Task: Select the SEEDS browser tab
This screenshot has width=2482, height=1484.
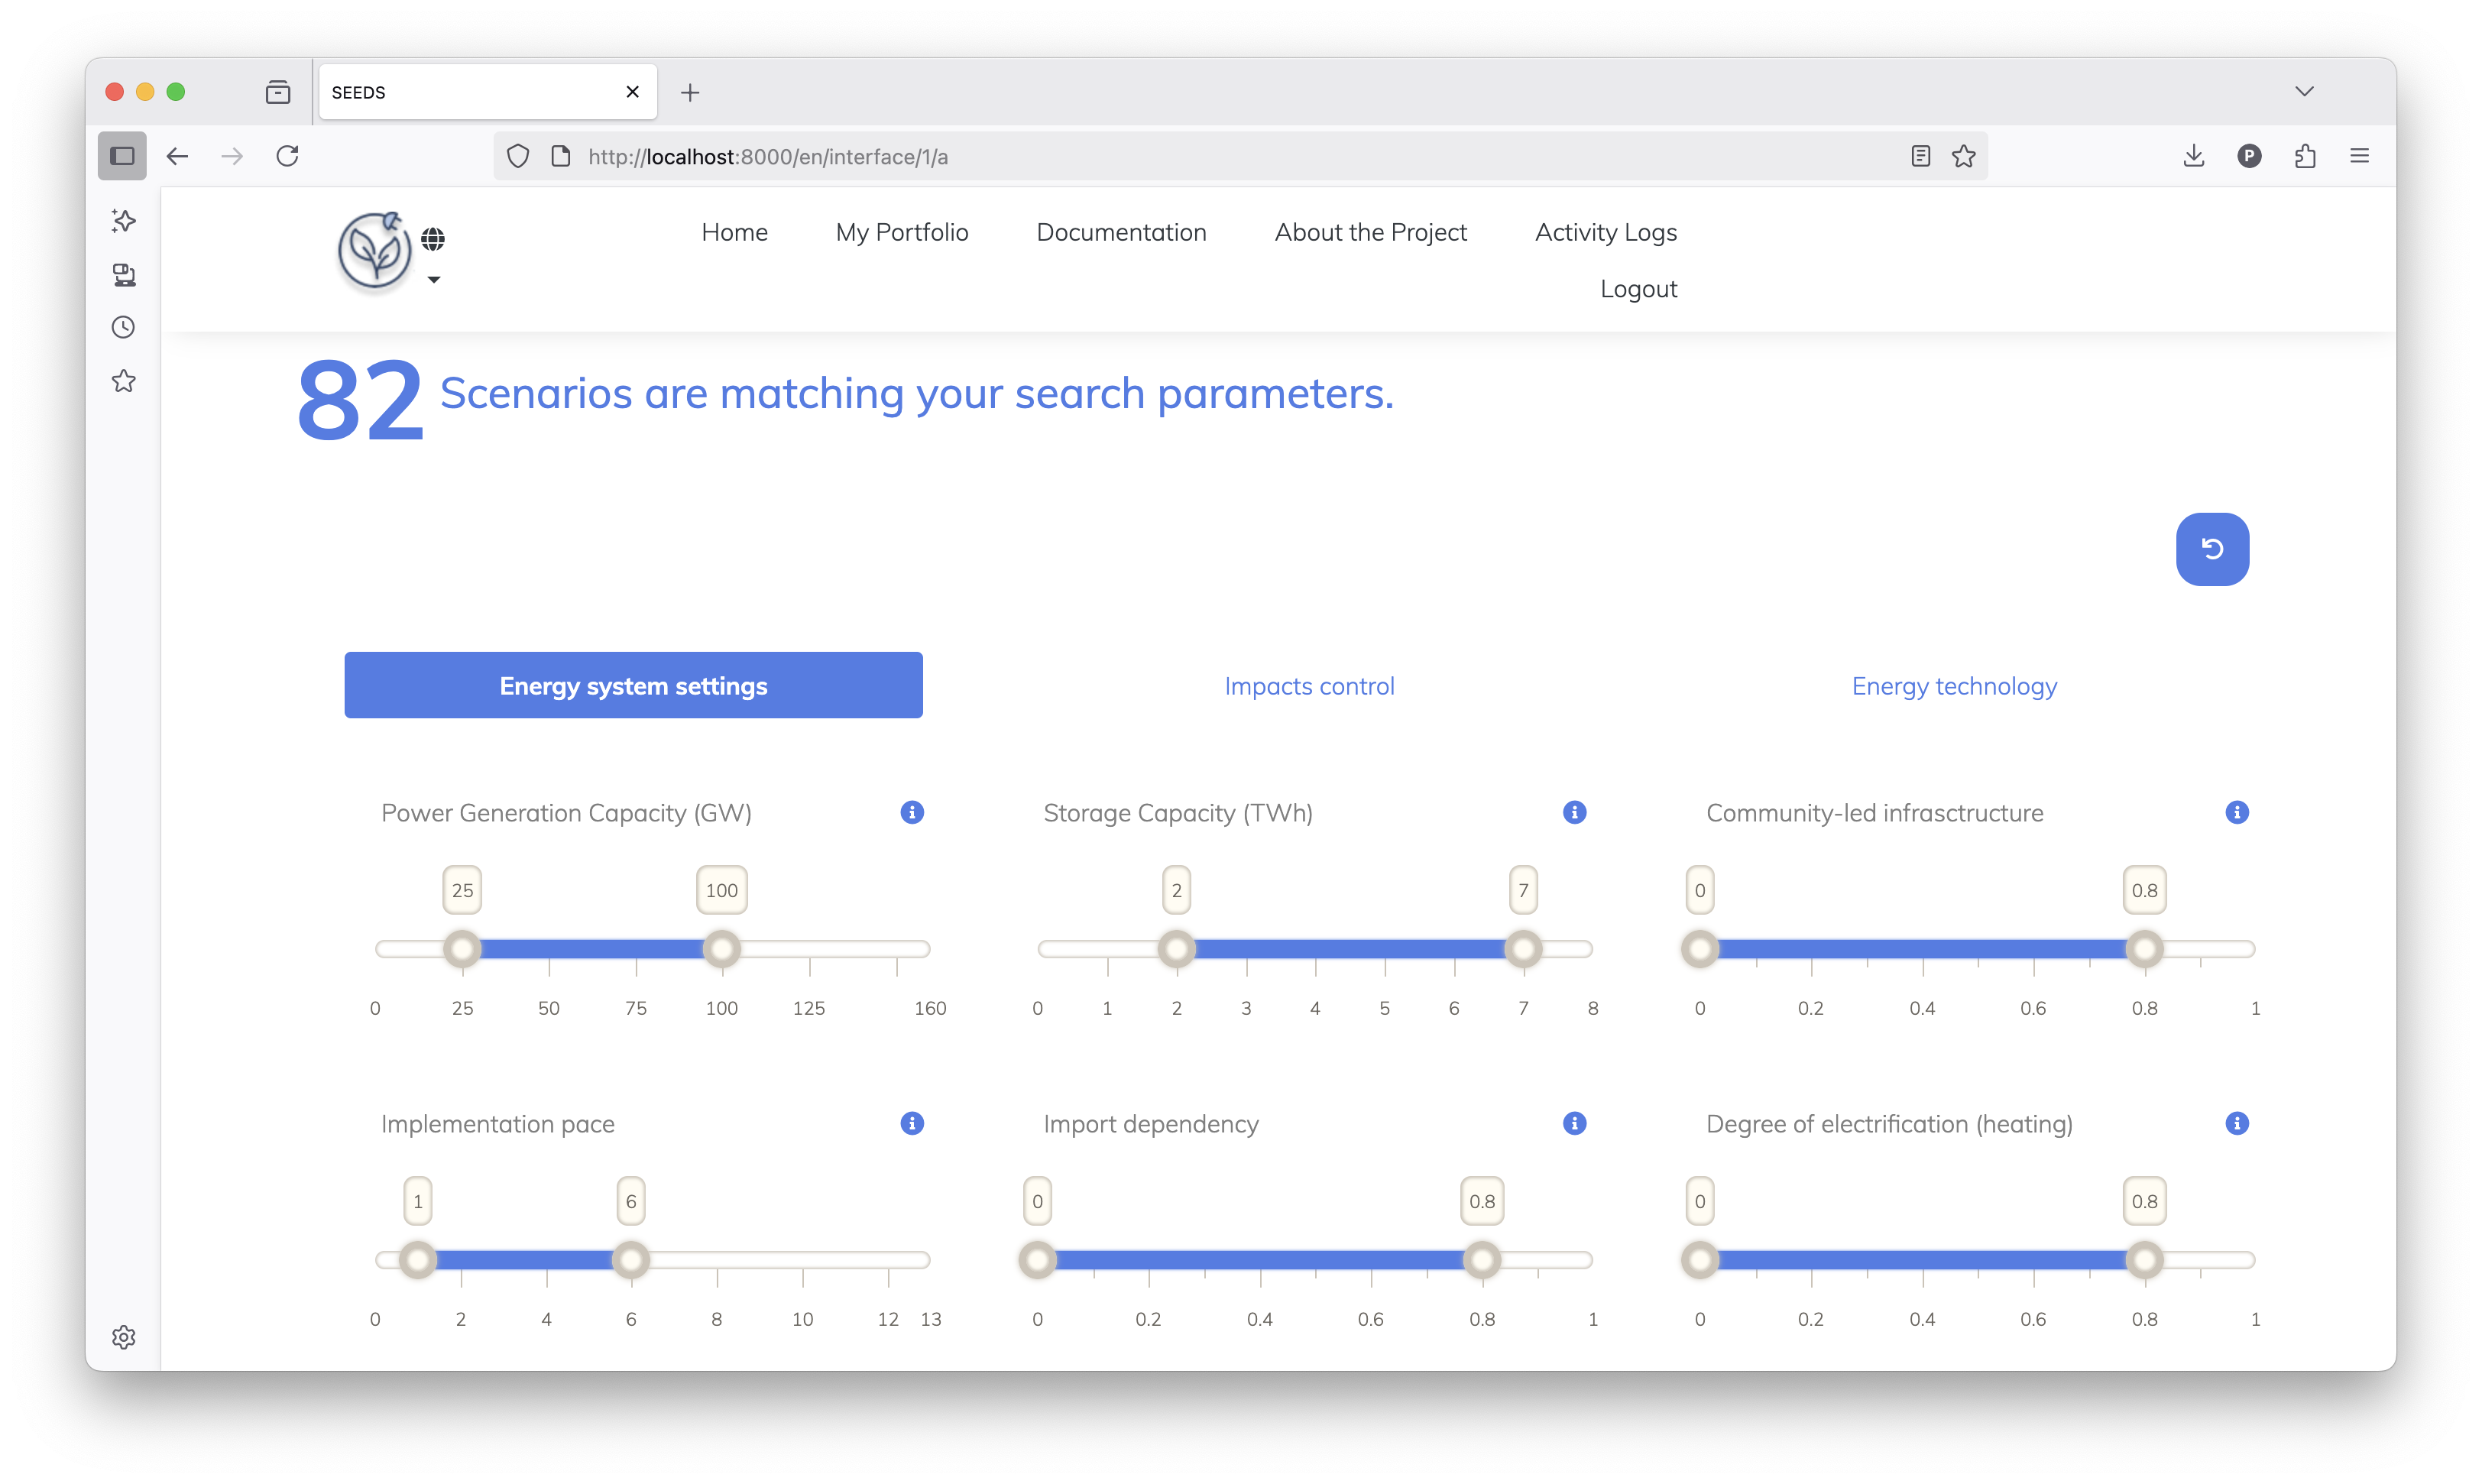Action: tap(487, 92)
